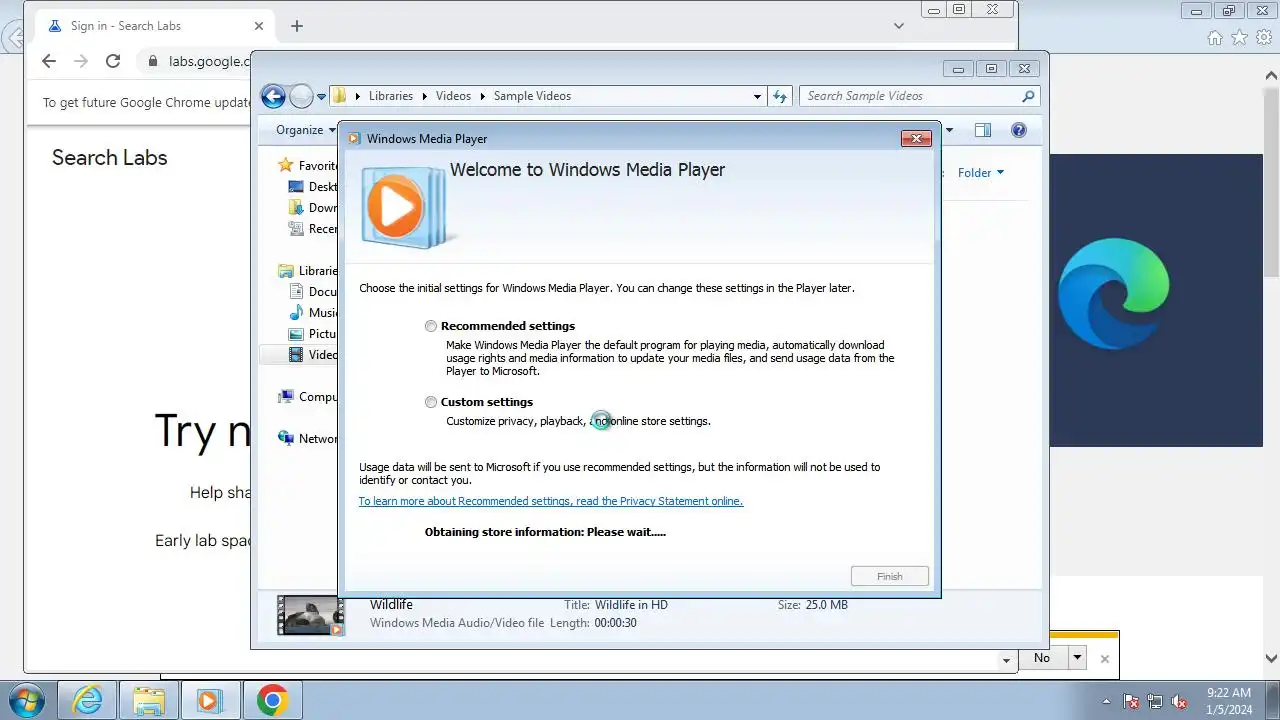Click Internet Explorer in the taskbar
This screenshot has height=720, width=1280.
coord(88,700)
